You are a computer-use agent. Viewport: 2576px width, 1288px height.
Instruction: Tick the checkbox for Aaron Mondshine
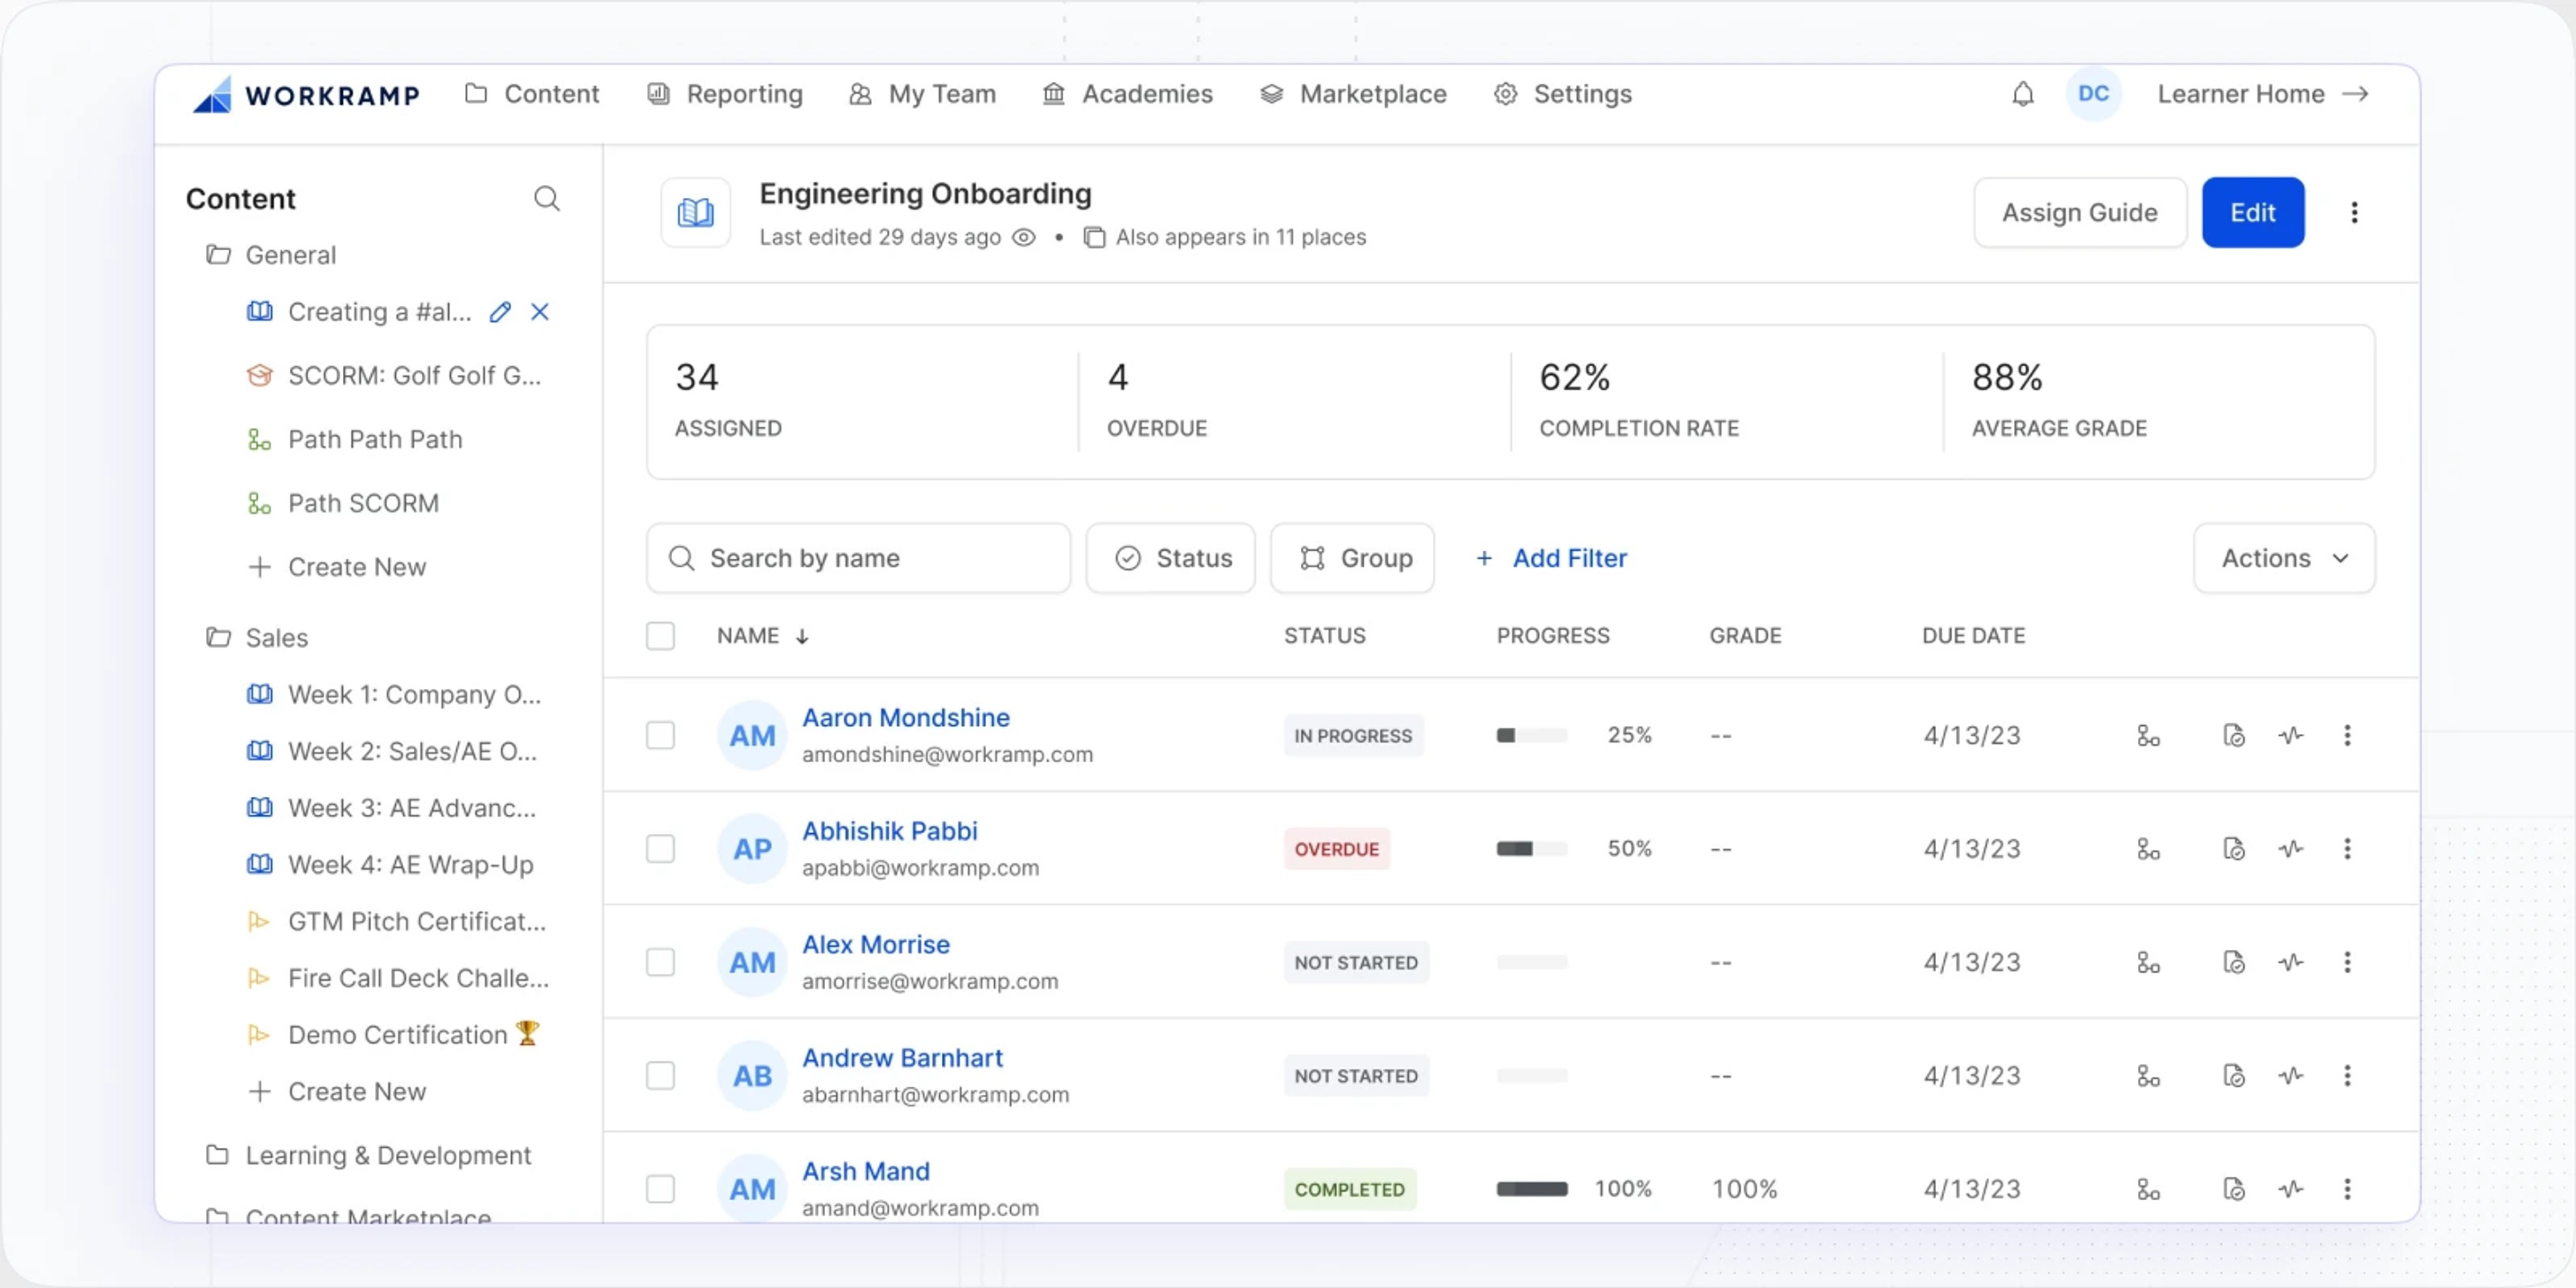[x=660, y=736]
